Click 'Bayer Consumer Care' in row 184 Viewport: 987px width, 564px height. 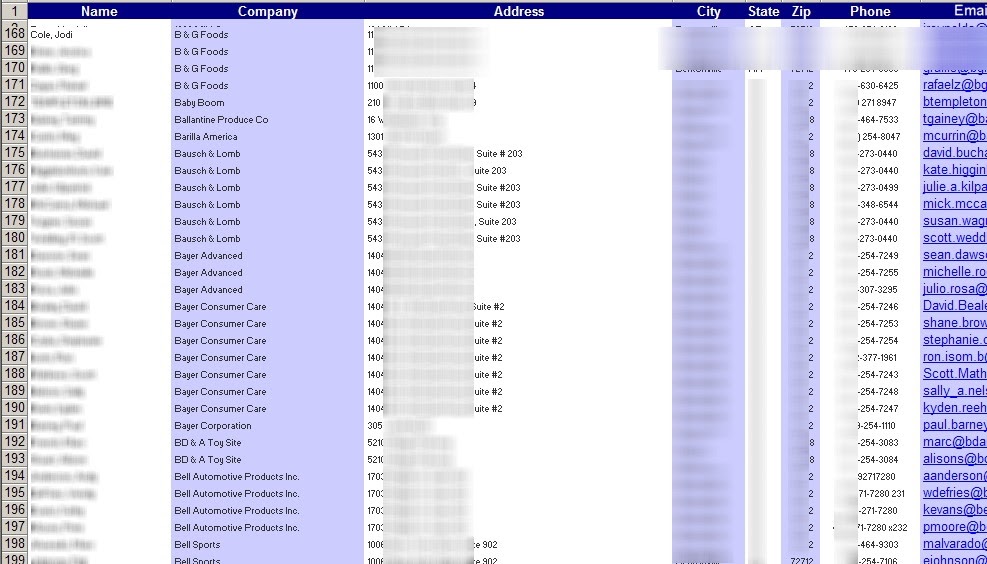pos(220,307)
